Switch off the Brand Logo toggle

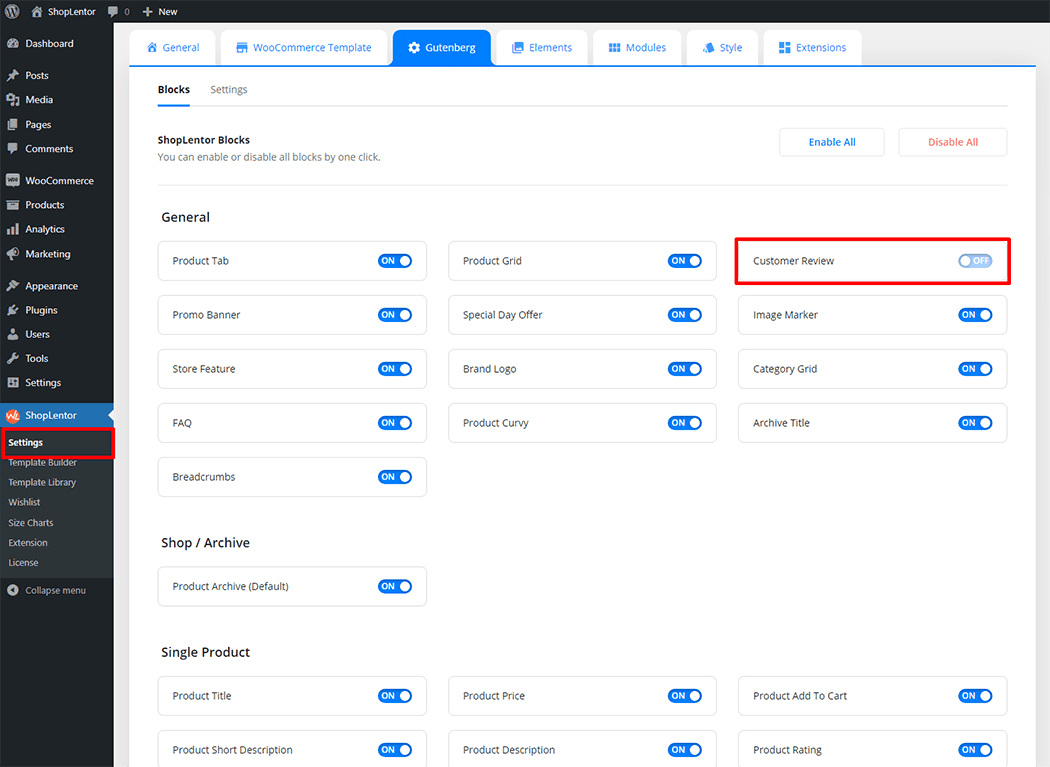[x=684, y=369]
